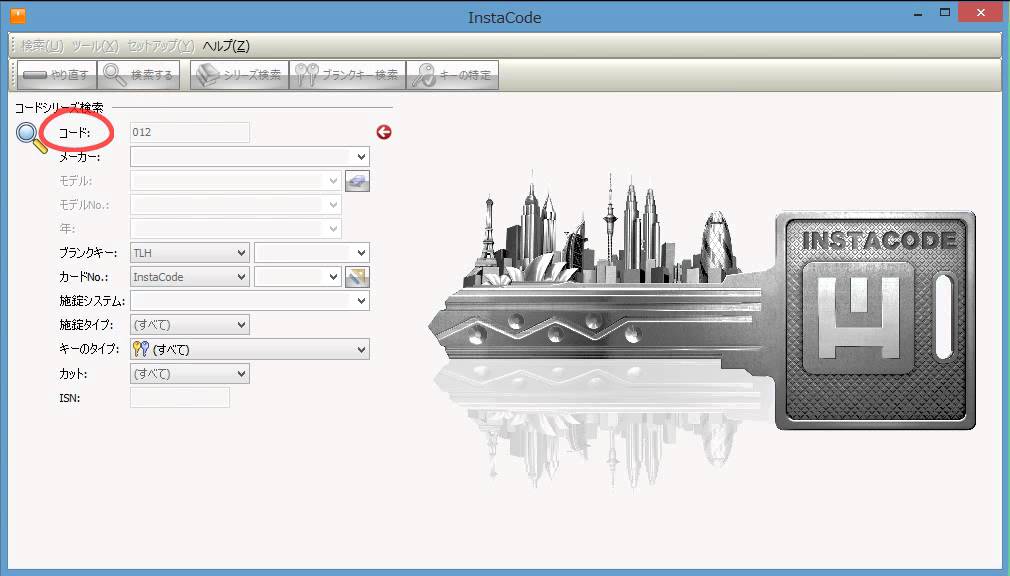Expand the second ブランクキー dropdown
Screen dimensions: 1010x576
tap(361, 253)
